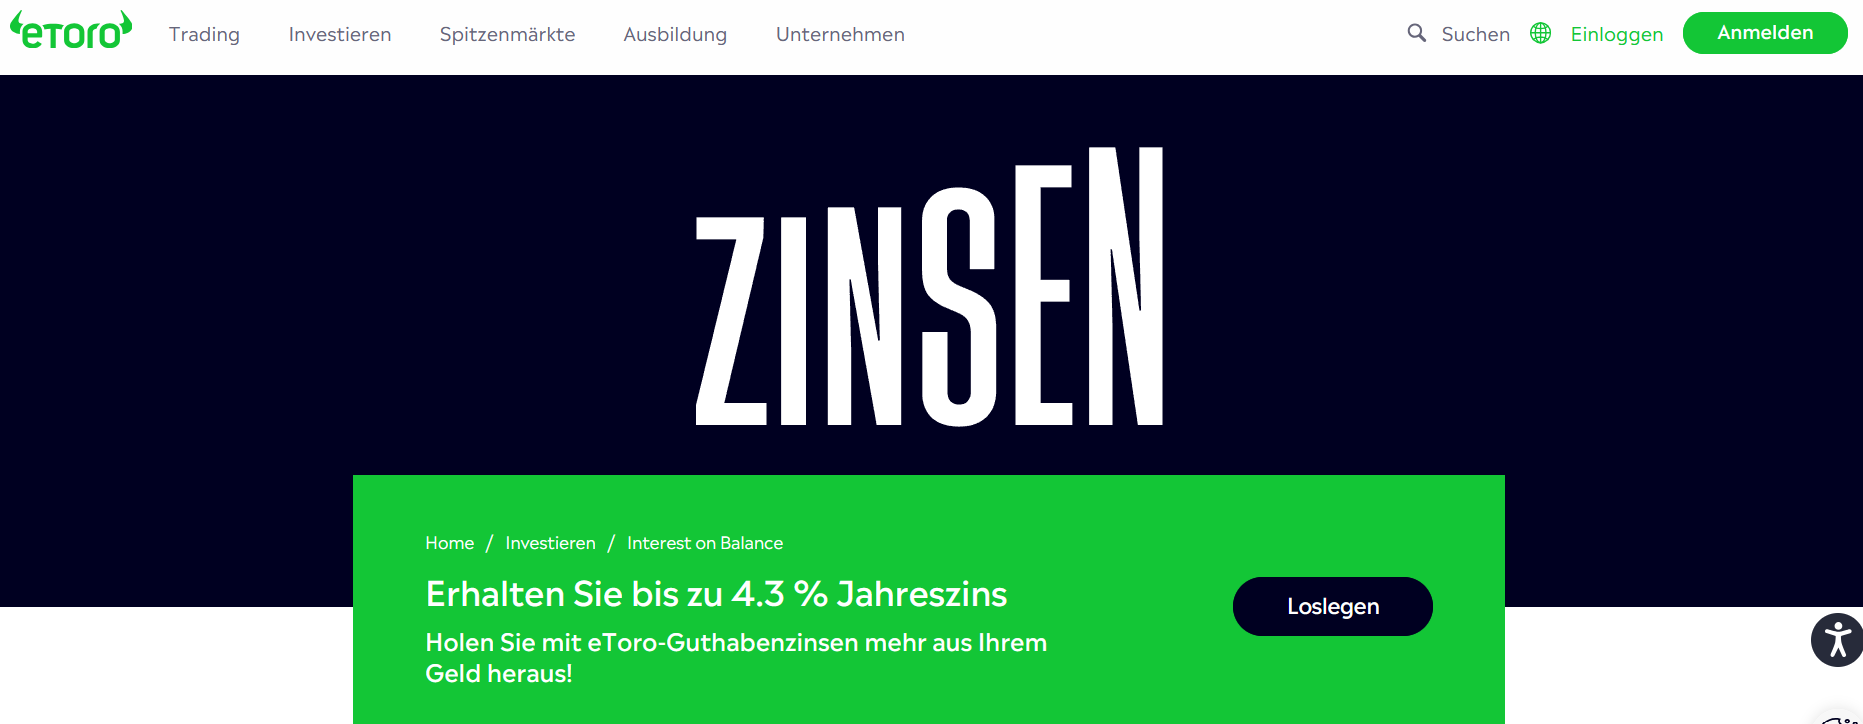
Task: Open Investieren in the top navigation bar
Action: click(x=340, y=34)
